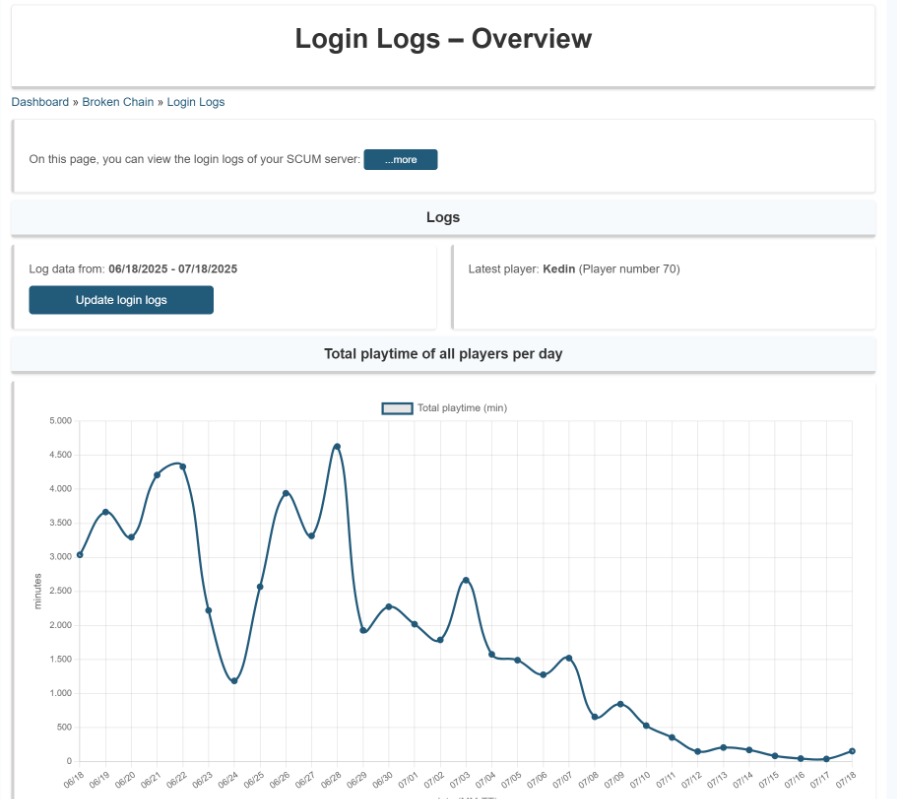
Task: Select the 06/28 peak data point
Action: 337,447
